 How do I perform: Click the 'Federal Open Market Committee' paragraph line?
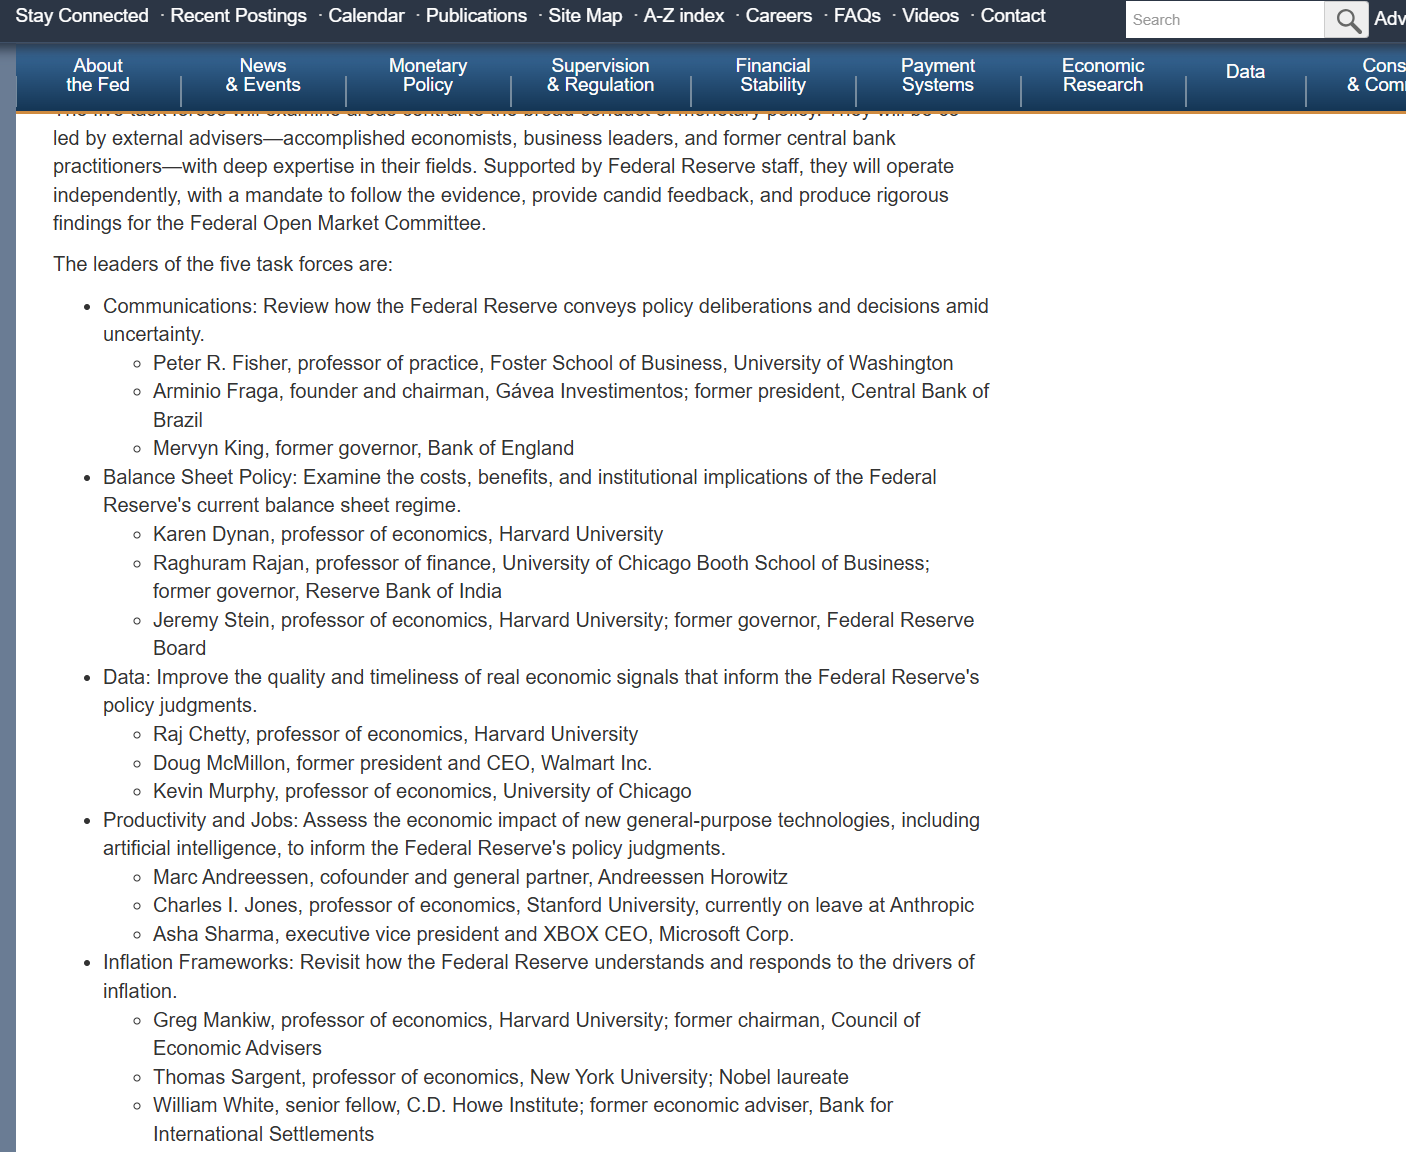click(269, 223)
